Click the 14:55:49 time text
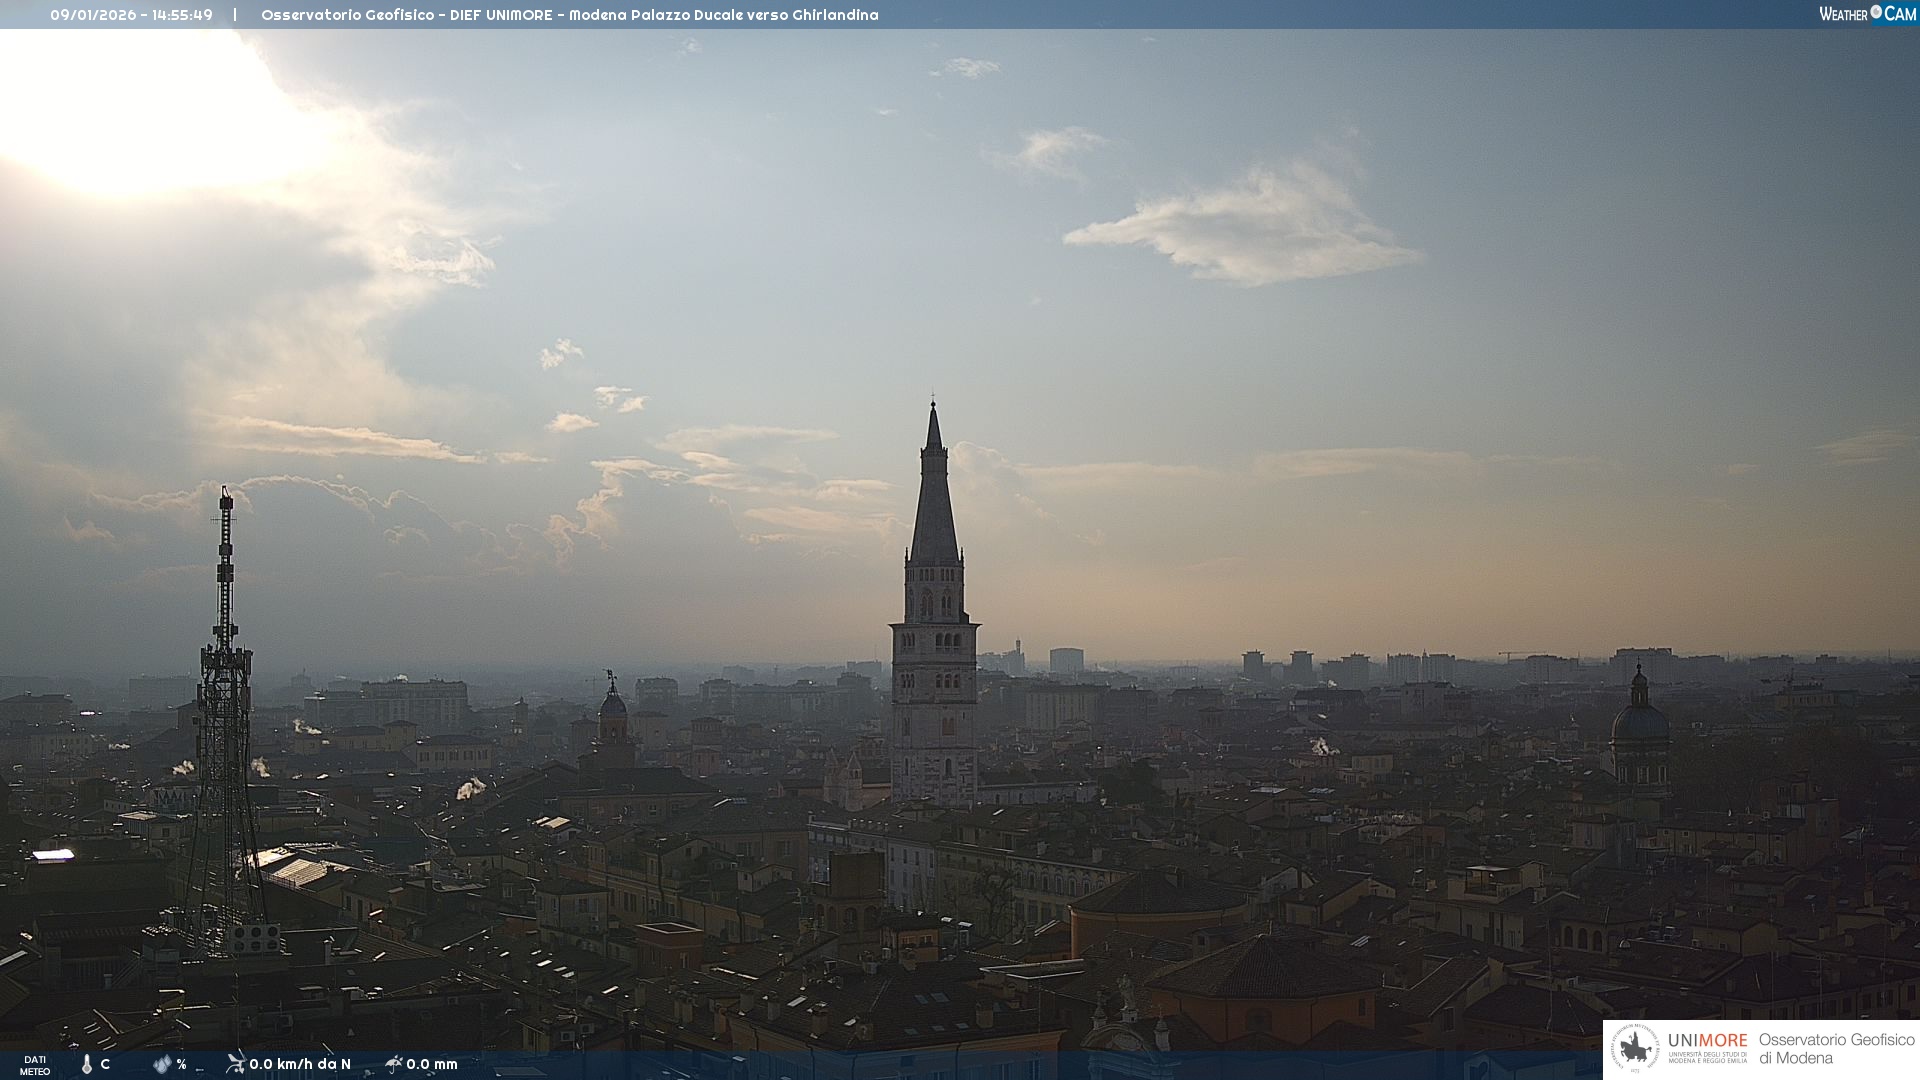 coord(182,15)
